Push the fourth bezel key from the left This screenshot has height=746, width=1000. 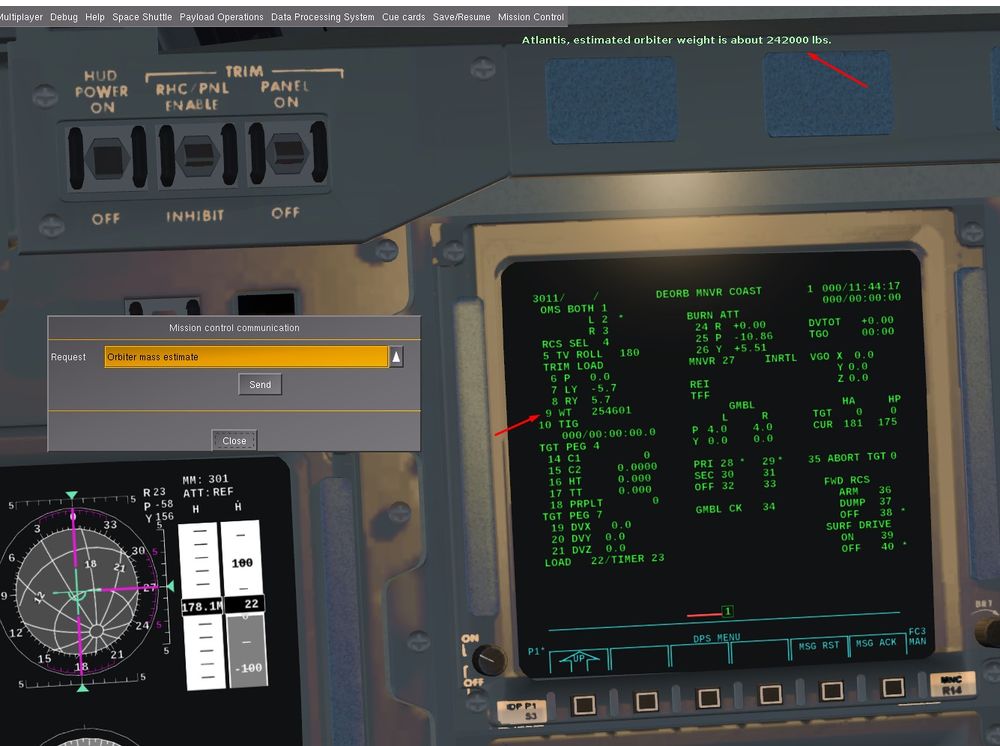(x=770, y=694)
